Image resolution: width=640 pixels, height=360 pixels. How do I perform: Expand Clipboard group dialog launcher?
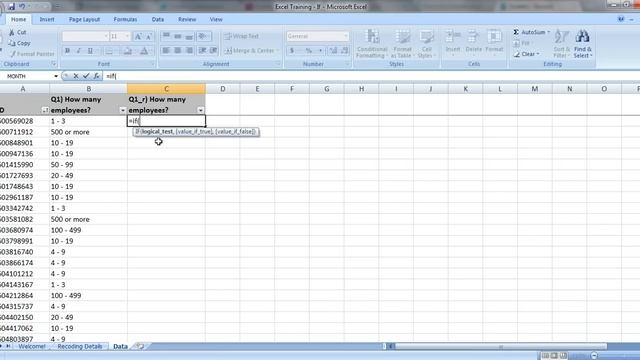click(54, 64)
